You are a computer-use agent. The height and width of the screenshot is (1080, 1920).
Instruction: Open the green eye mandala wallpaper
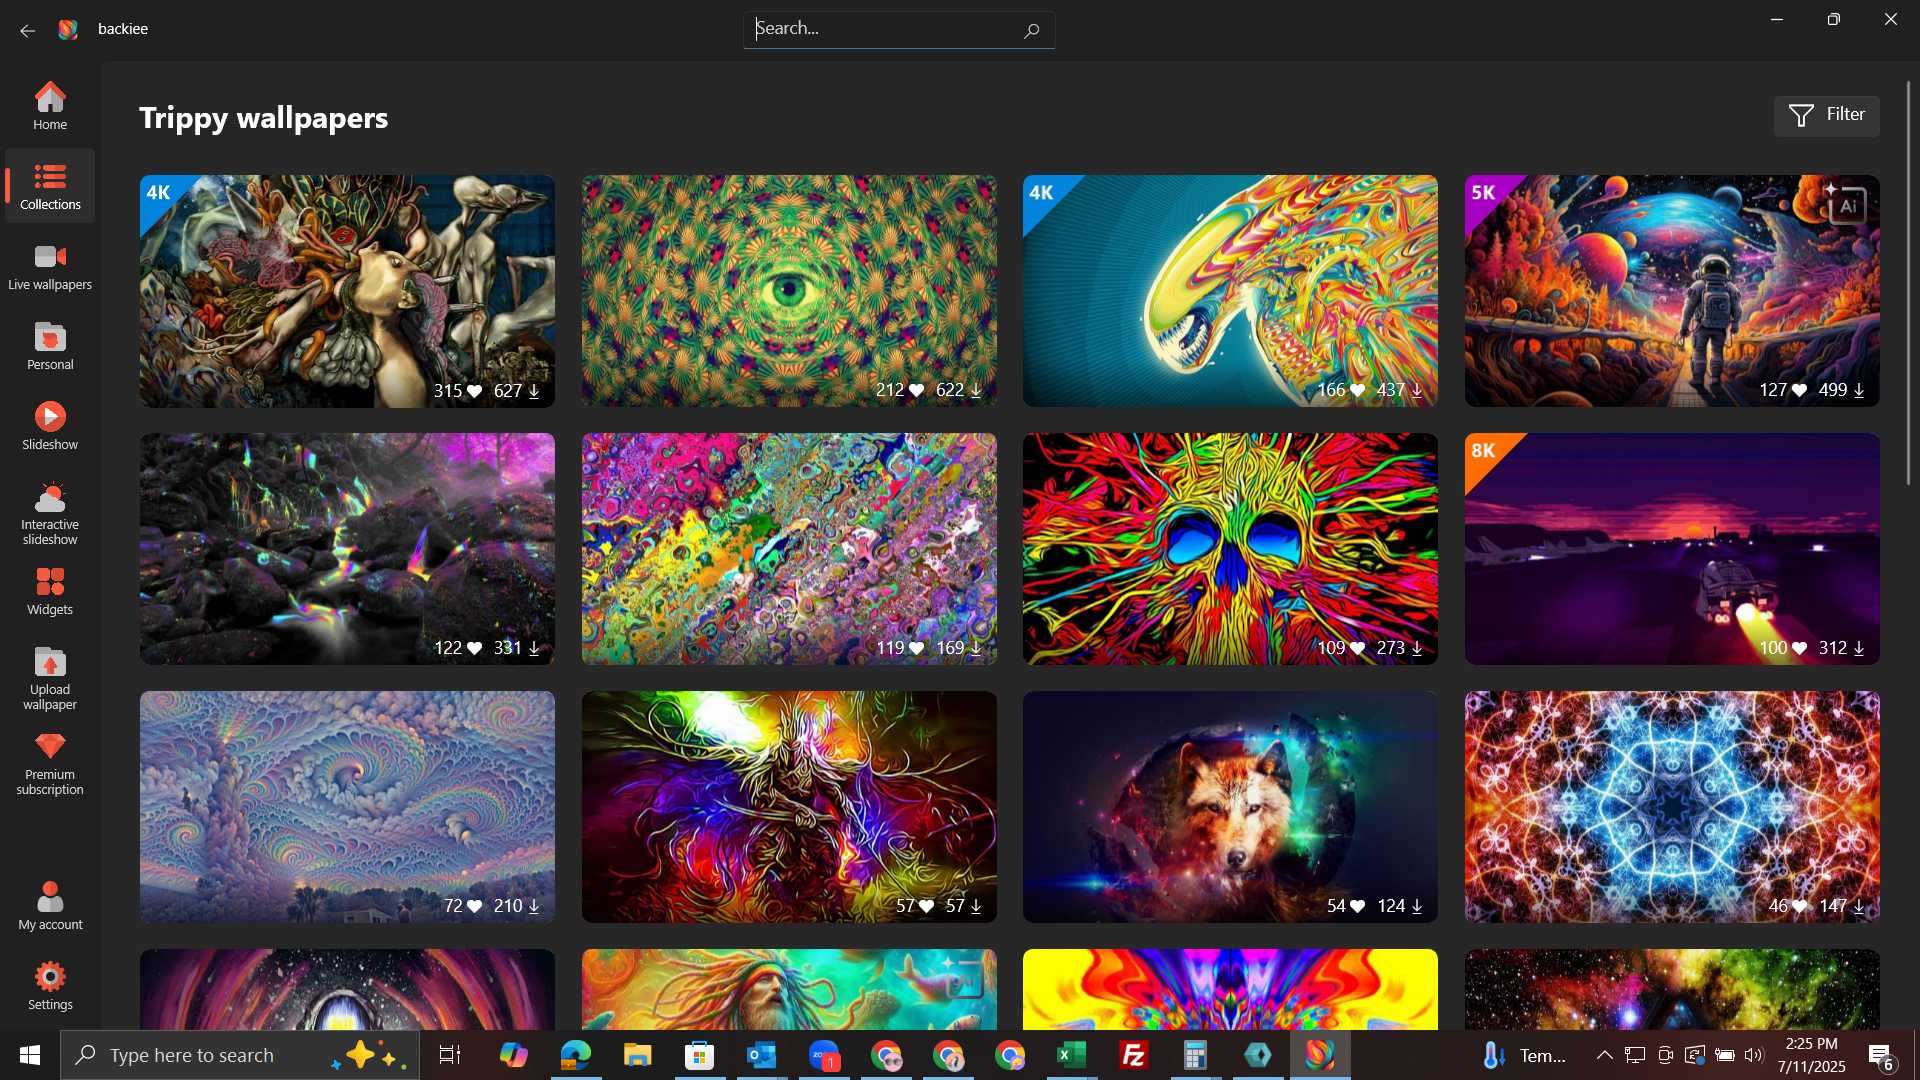[x=789, y=291]
